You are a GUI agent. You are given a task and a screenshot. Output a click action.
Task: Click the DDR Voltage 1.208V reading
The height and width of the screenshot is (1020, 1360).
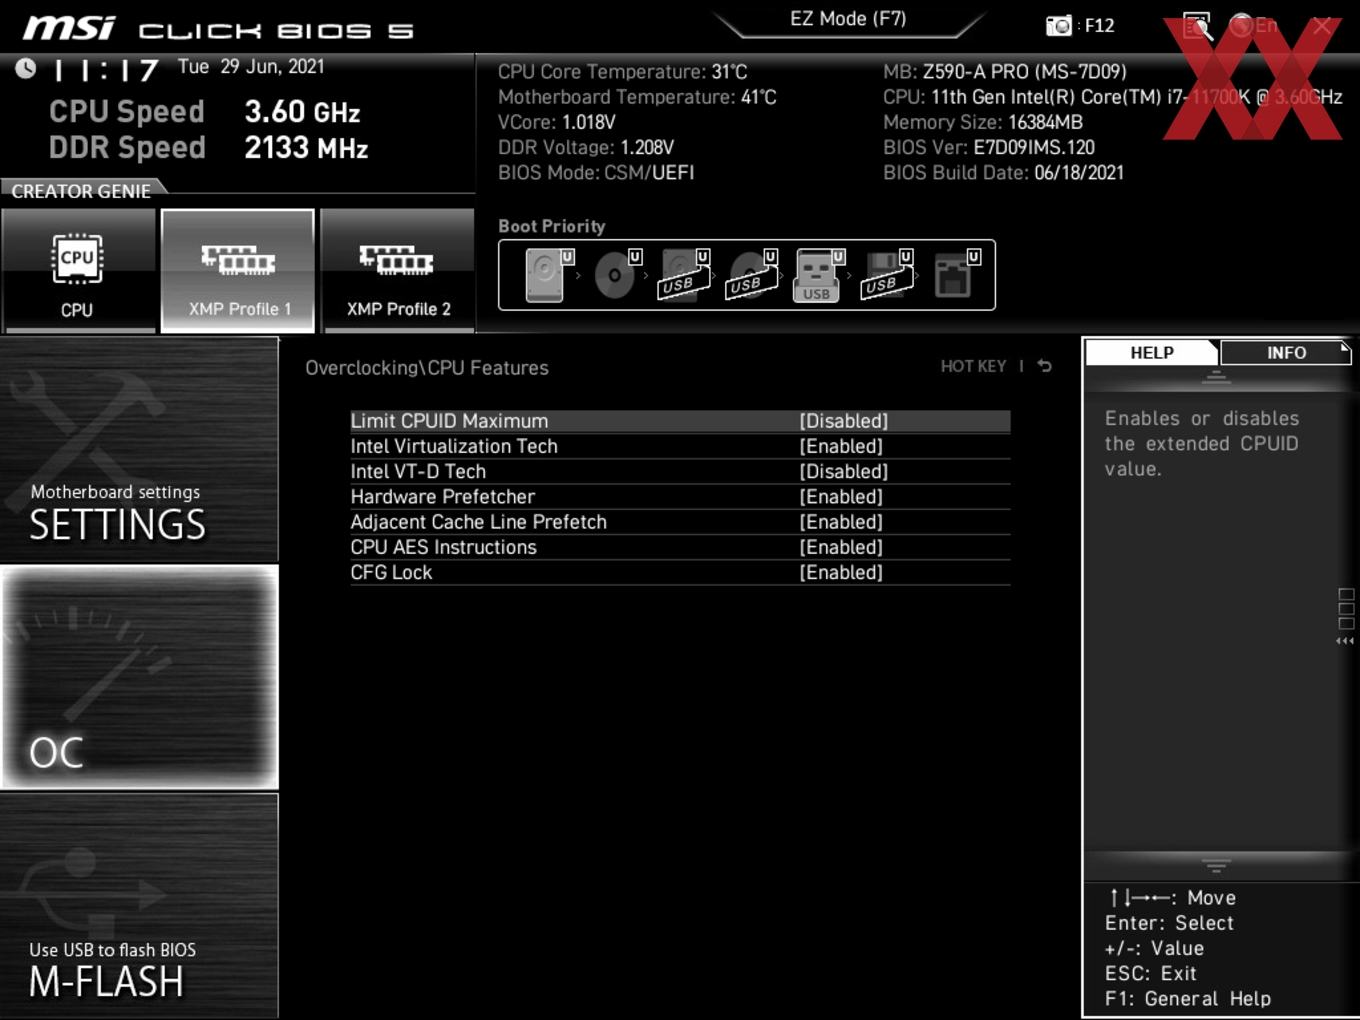[x=586, y=147]
